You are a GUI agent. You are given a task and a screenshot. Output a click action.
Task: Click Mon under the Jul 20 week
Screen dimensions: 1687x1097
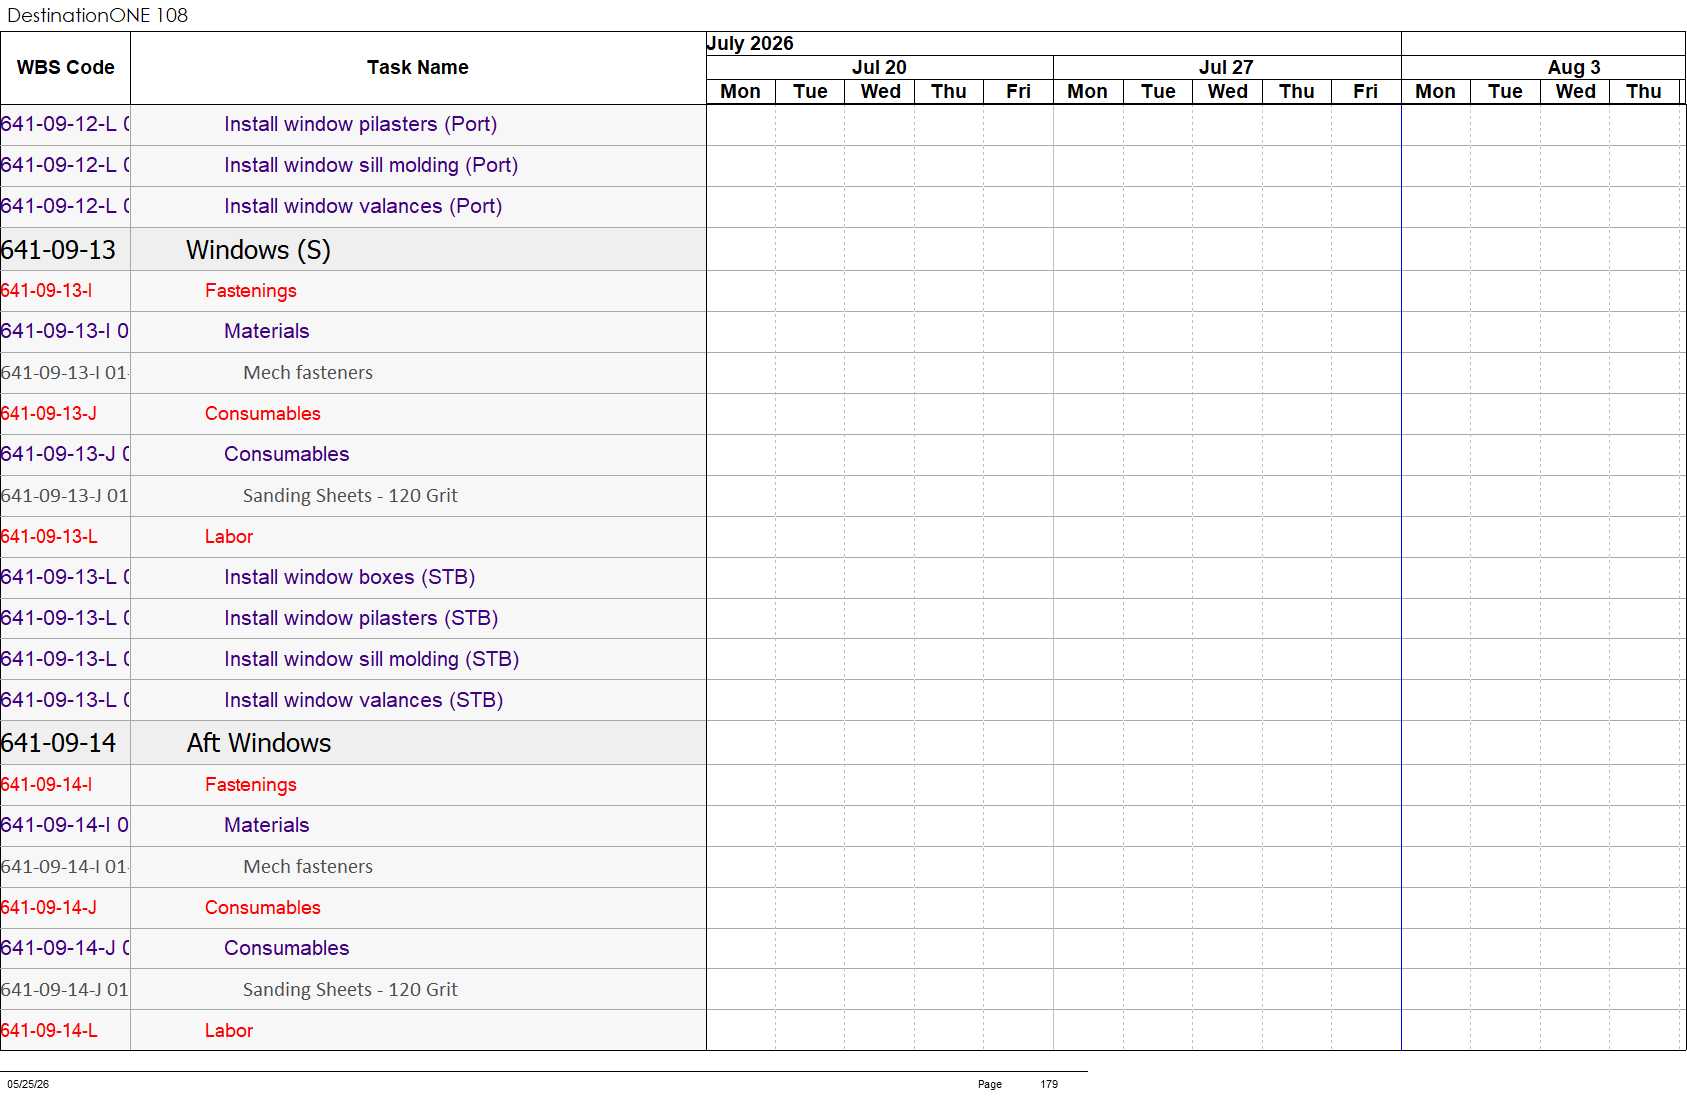[740, 91]
